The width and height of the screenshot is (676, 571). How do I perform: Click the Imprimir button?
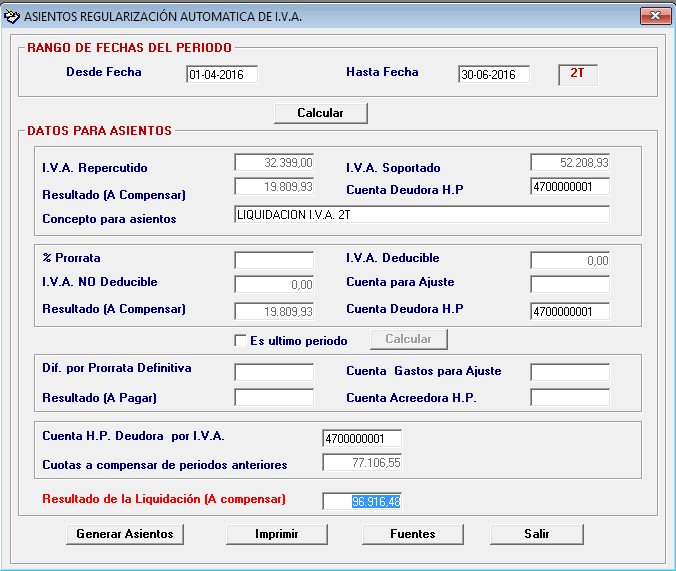(x=277, y=534)
